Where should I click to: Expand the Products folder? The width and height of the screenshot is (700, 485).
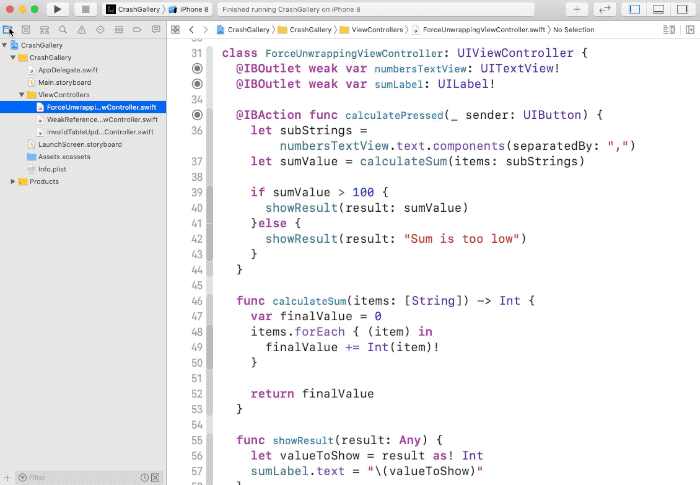coord(13,181)
